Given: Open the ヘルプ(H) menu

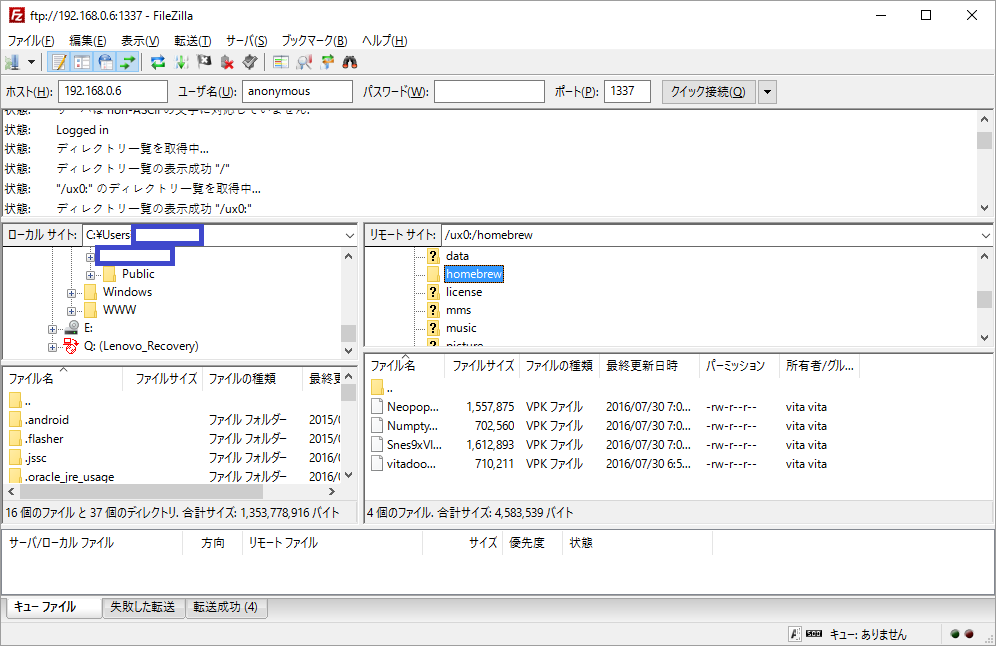Looking at the screenshot, I should tap(384, 41).
